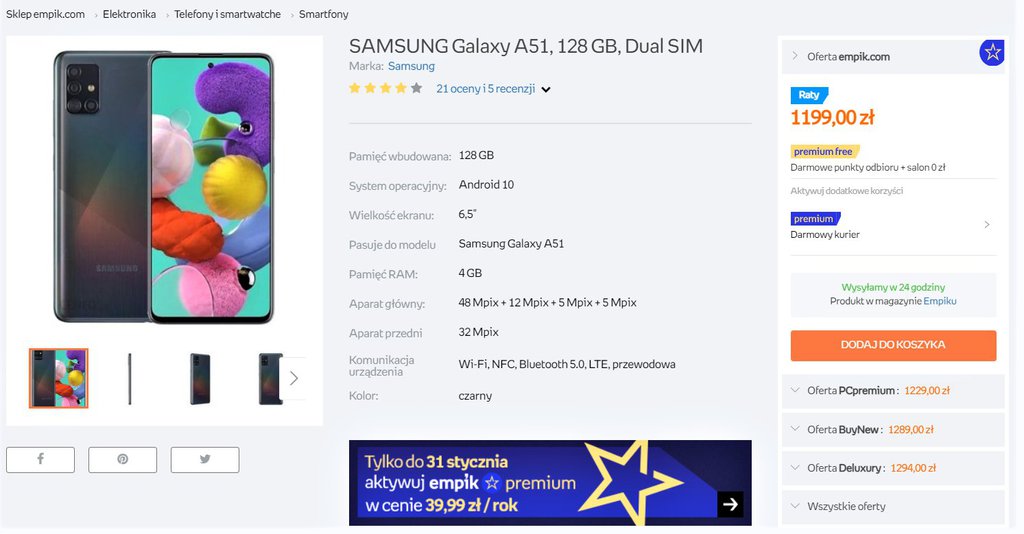Screen dimensions: 1024x534
Task: Open the Samsung brand link
Action: (x=411, y=66)
